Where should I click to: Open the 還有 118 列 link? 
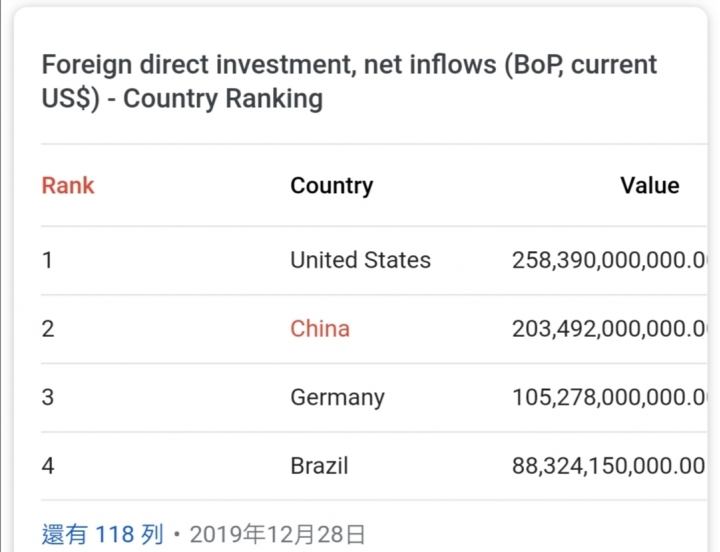point(102,535)
